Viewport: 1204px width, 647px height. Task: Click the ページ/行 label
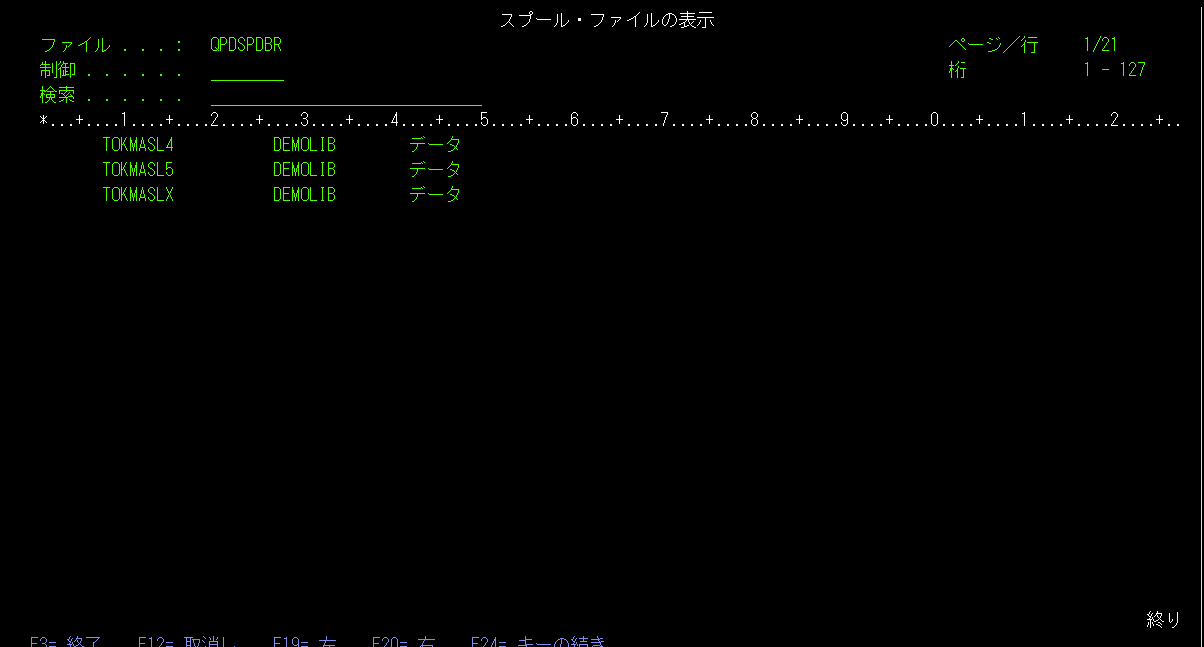coord(993,45)
